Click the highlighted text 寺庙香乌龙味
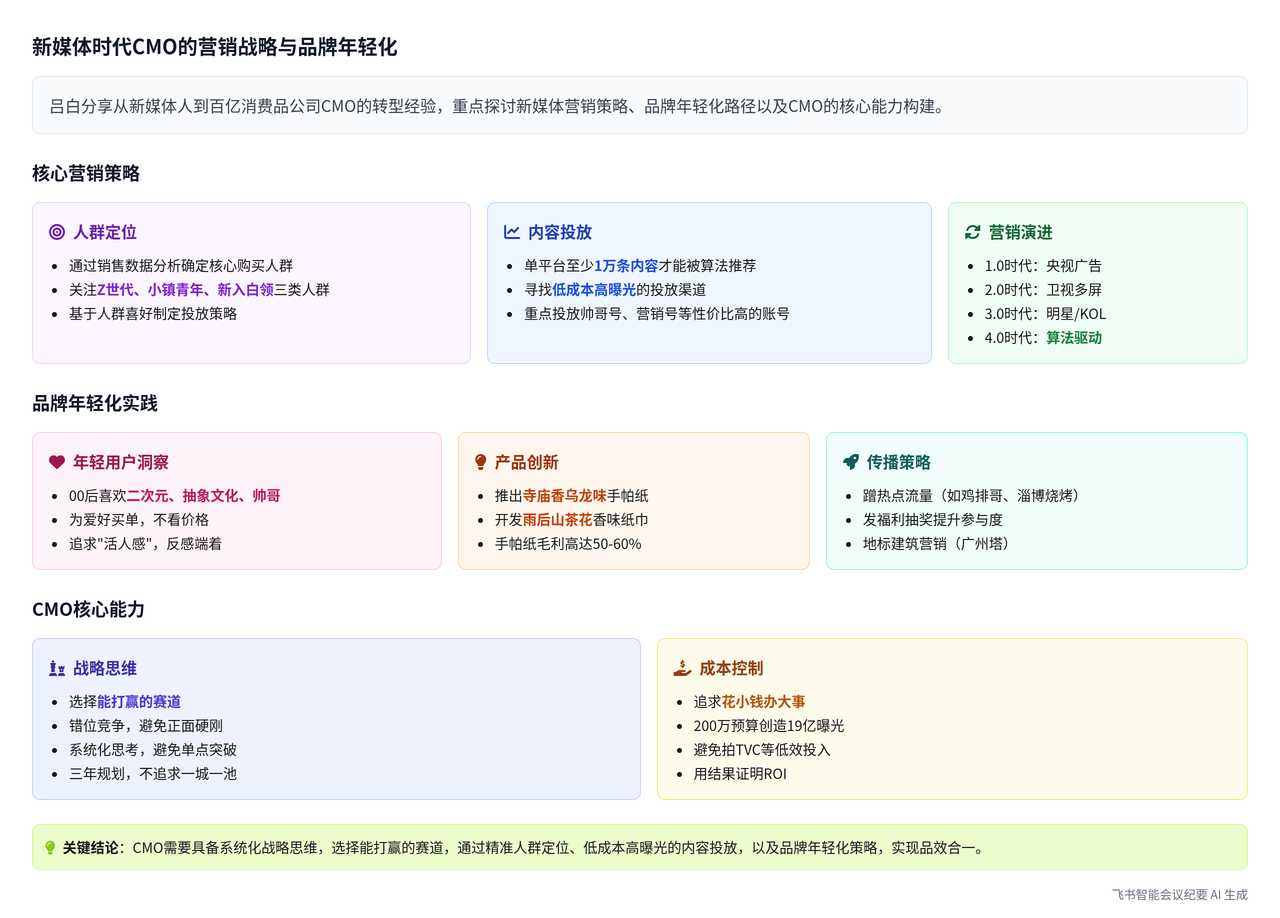The width and height of the screenshot is (1280, 918). (565, 496)
